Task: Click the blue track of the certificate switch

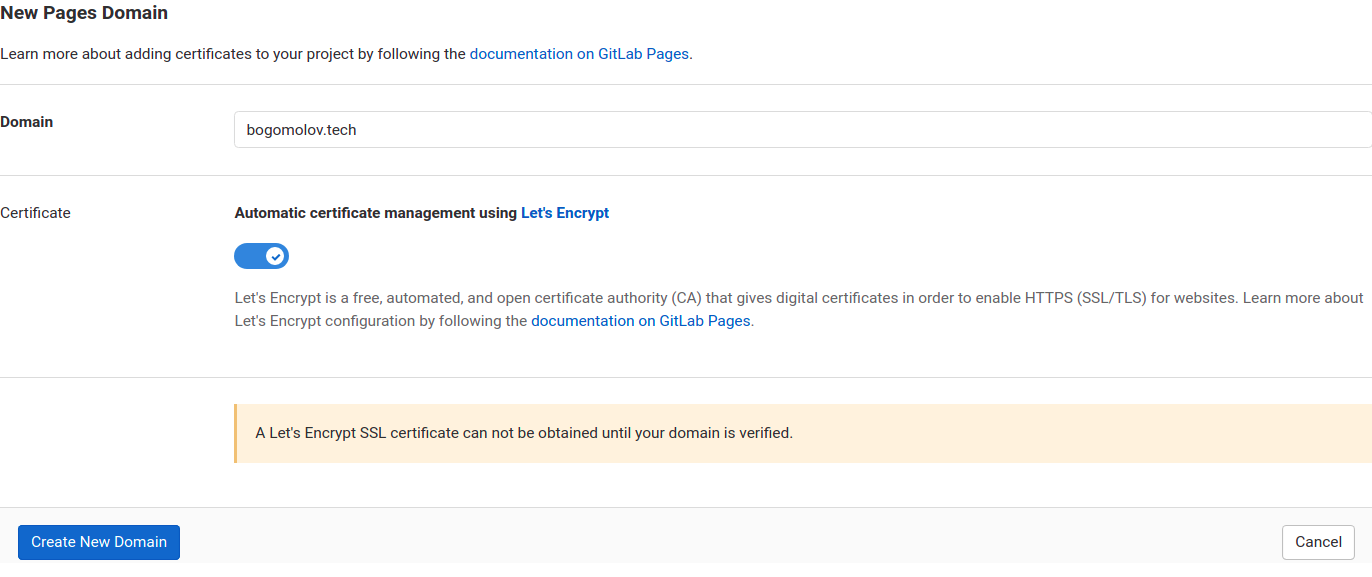Action: (248, 256)
